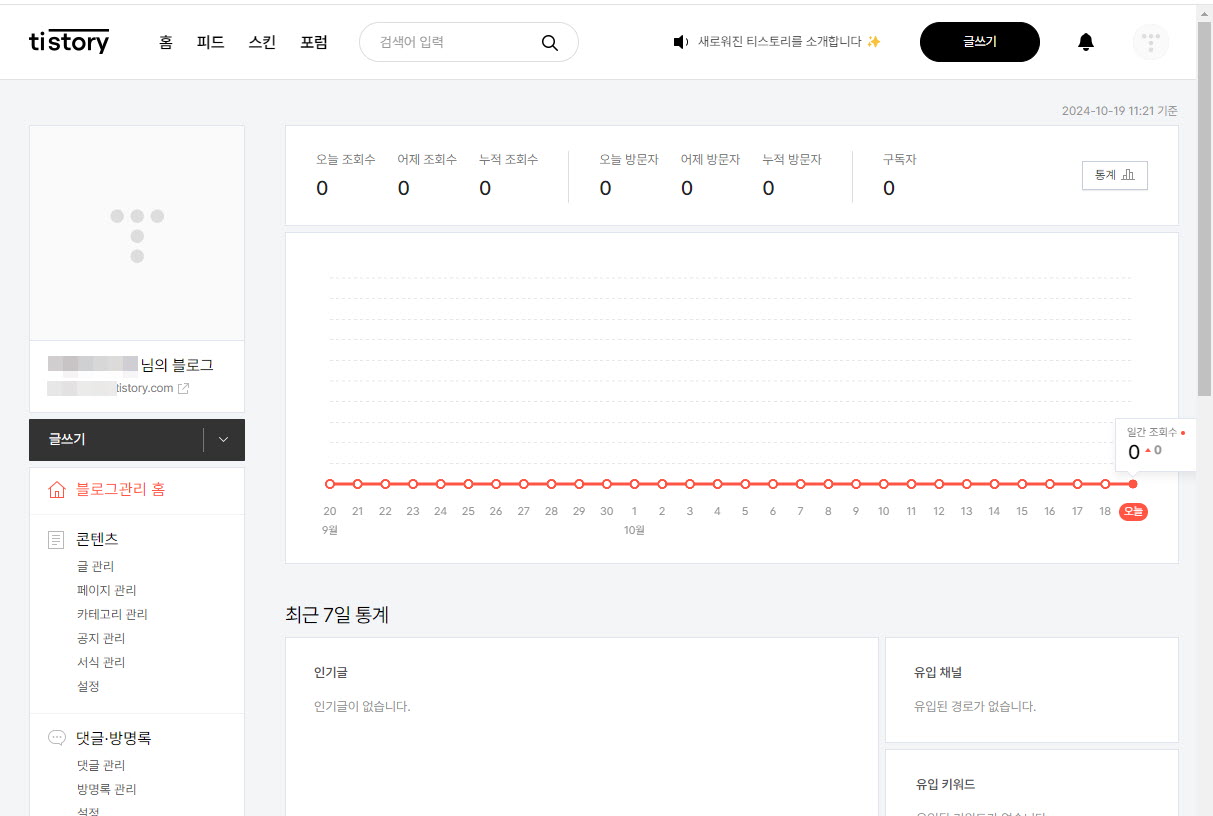The image size is (1213, 816).
Task: Open the profile account icon at top right
Action: (x=1150, y=42)
